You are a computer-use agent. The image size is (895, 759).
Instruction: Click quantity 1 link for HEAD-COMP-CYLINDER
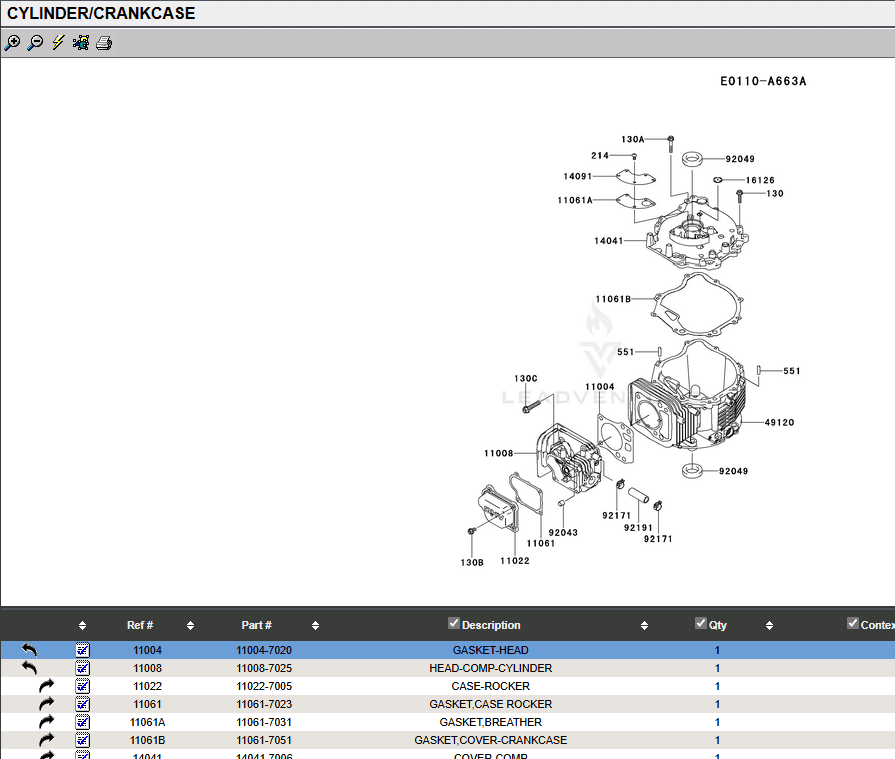point(717,668)
